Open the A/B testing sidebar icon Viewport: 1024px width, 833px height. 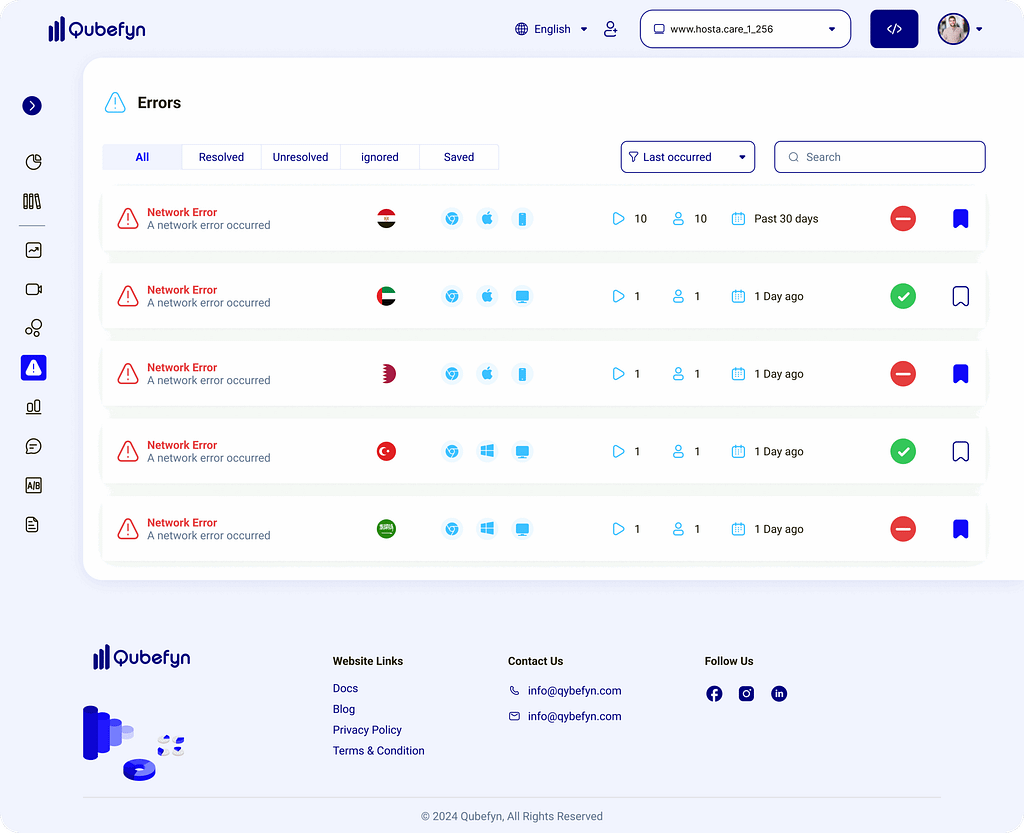pyautogui.click(x=33, y=486)
